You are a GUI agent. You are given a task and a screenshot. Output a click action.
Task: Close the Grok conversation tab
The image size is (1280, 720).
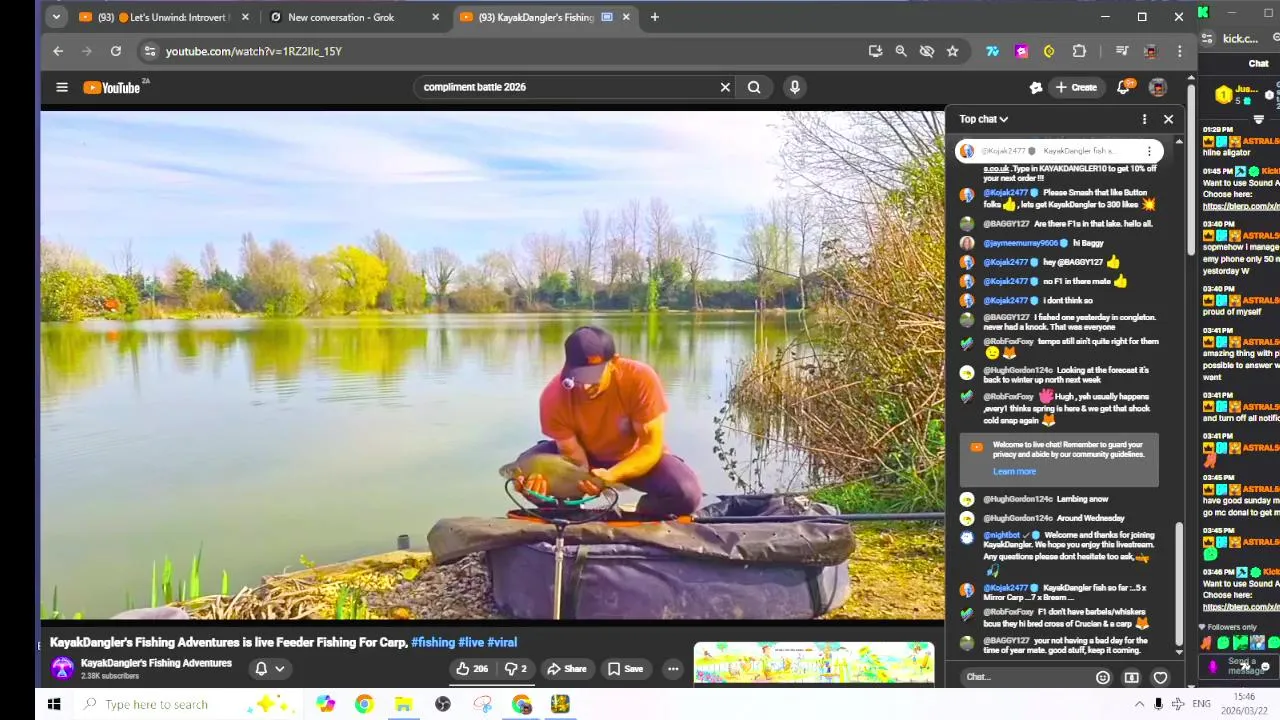435,17
